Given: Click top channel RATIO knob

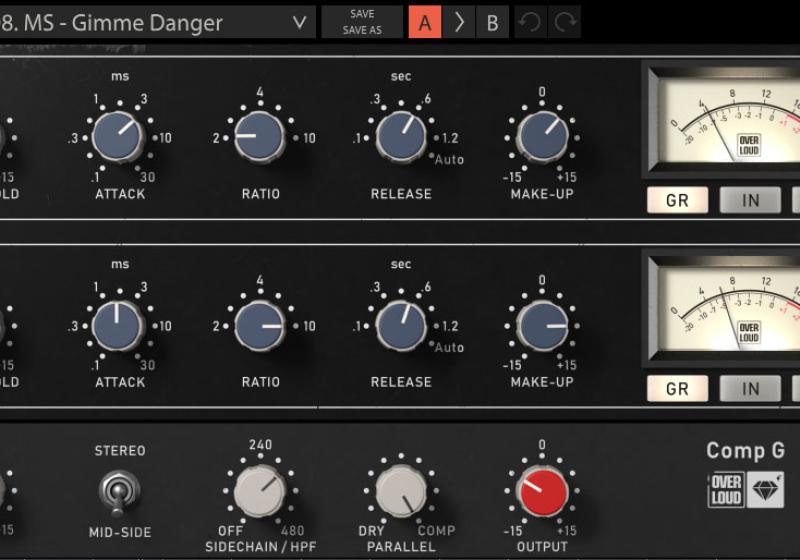Looking at the screenshot, I should (x=260, y=137).
